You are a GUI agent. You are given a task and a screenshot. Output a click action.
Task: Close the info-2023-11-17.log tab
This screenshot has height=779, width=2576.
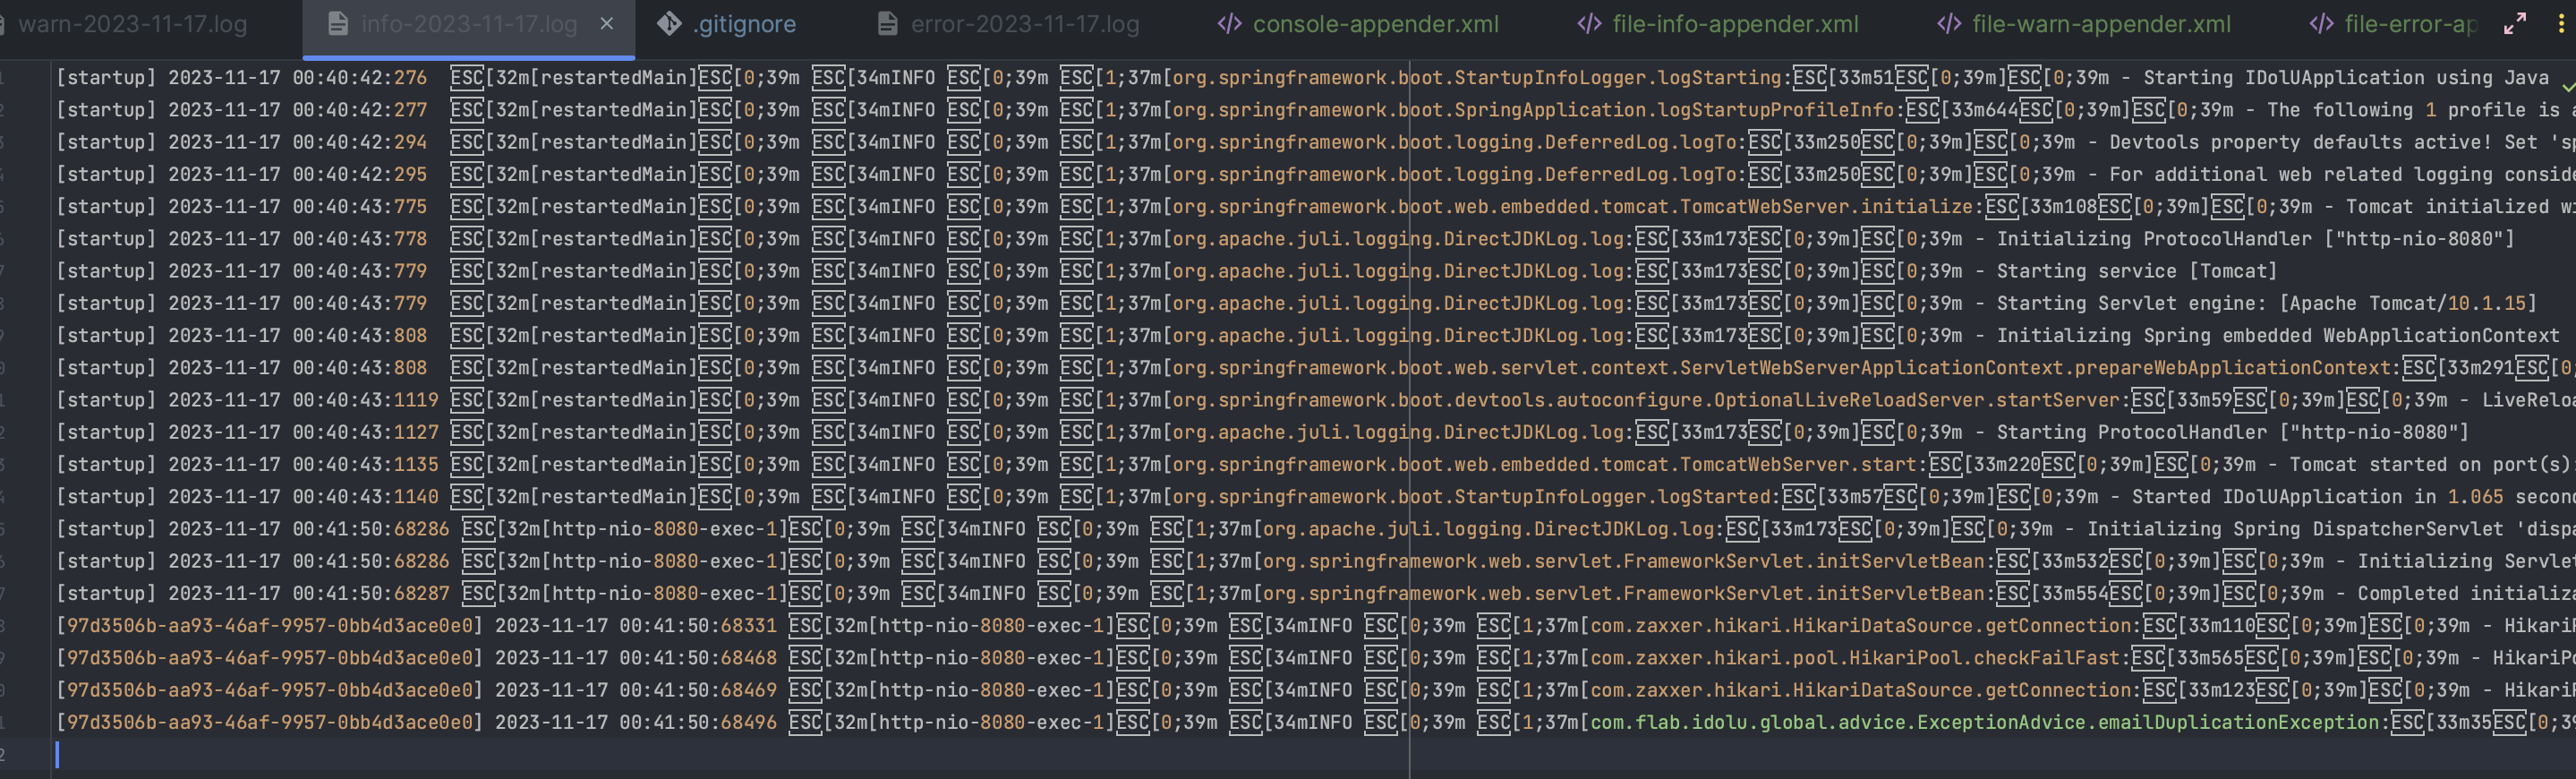pos(607,24)
